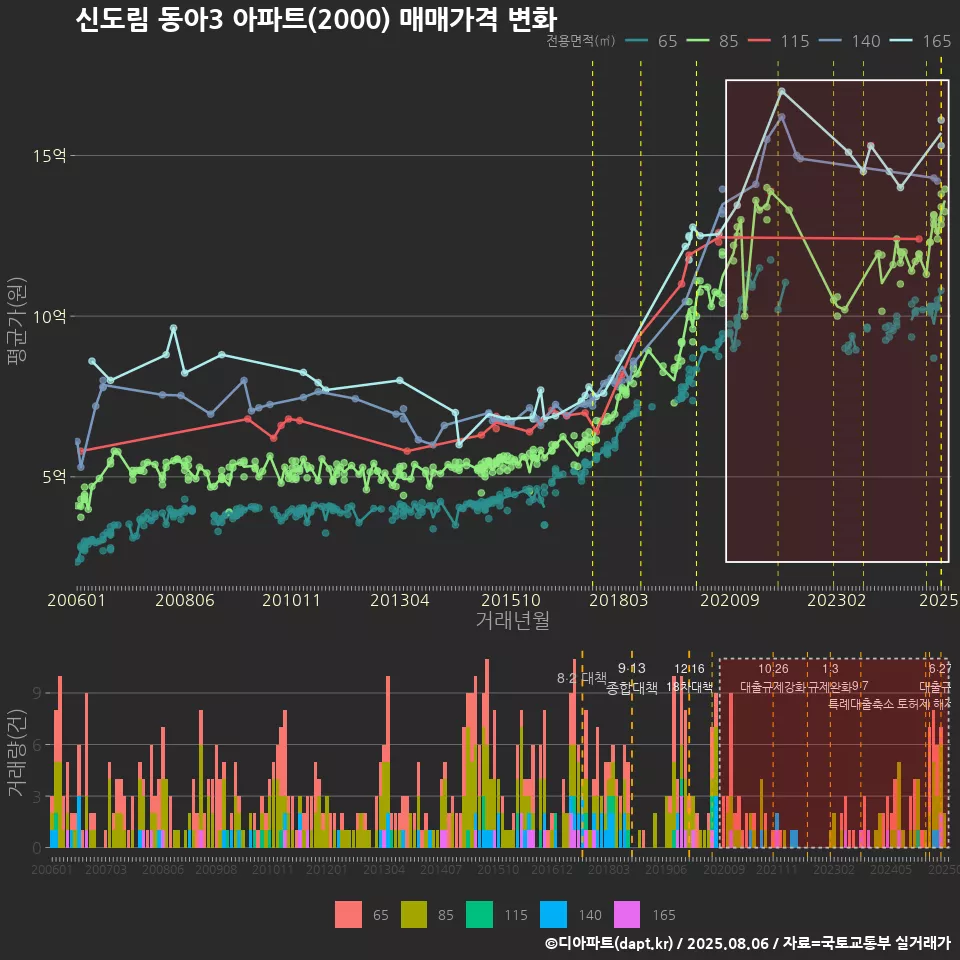960x960 pixels.
Task: Select the 65 line entry in top legend
Action: (x=651, y=41)
